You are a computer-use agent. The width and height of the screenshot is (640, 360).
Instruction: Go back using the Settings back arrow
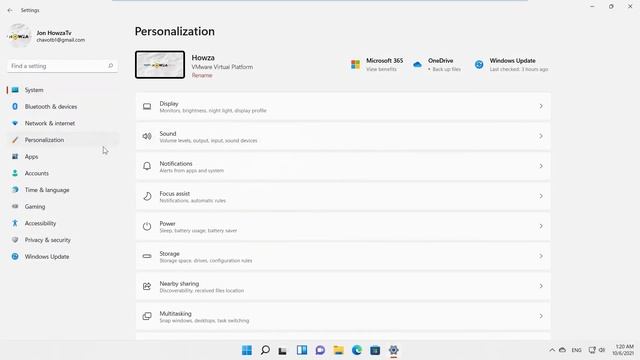[10, 10]
